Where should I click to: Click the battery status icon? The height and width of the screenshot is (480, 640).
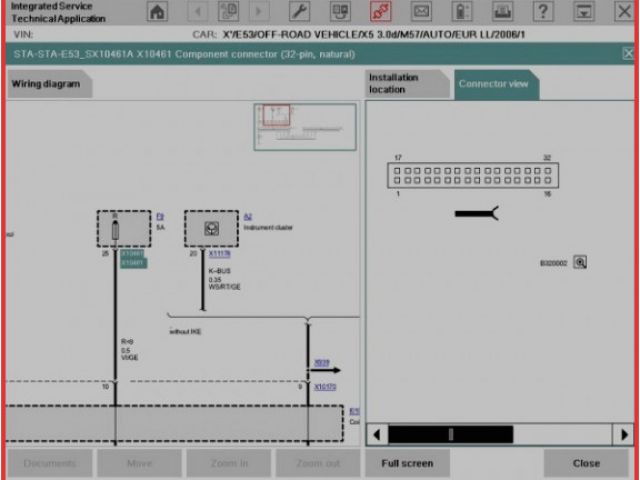point(461,12)
